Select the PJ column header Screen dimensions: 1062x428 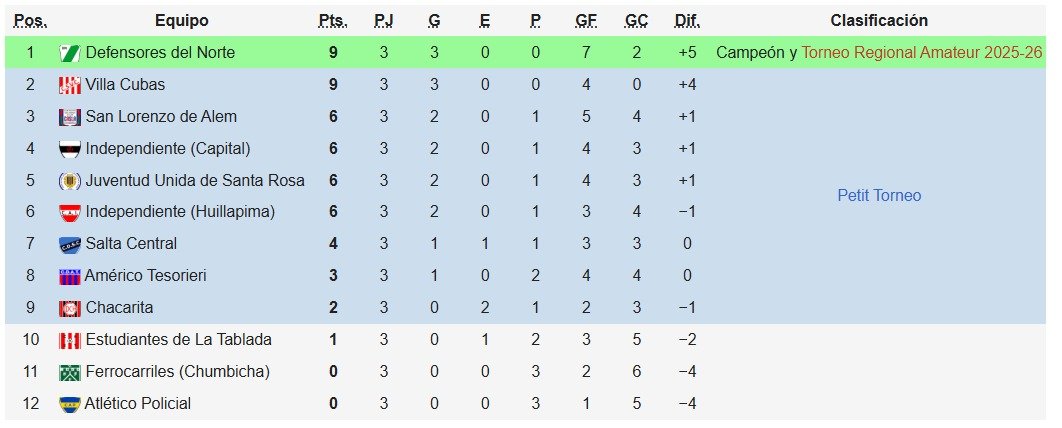pyautogui.click(x=383, y=21)
